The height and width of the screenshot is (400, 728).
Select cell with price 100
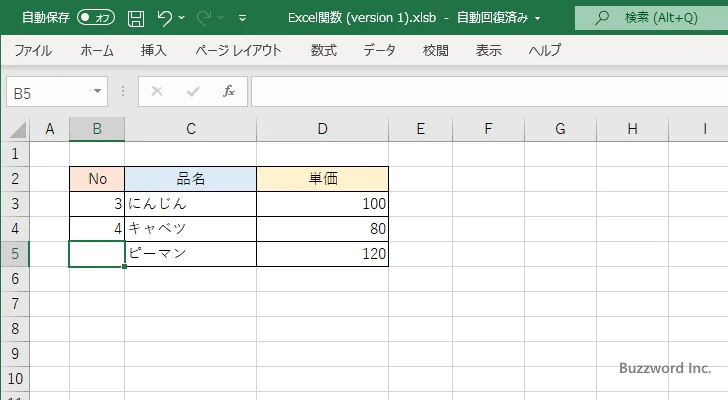coord(323,204)
